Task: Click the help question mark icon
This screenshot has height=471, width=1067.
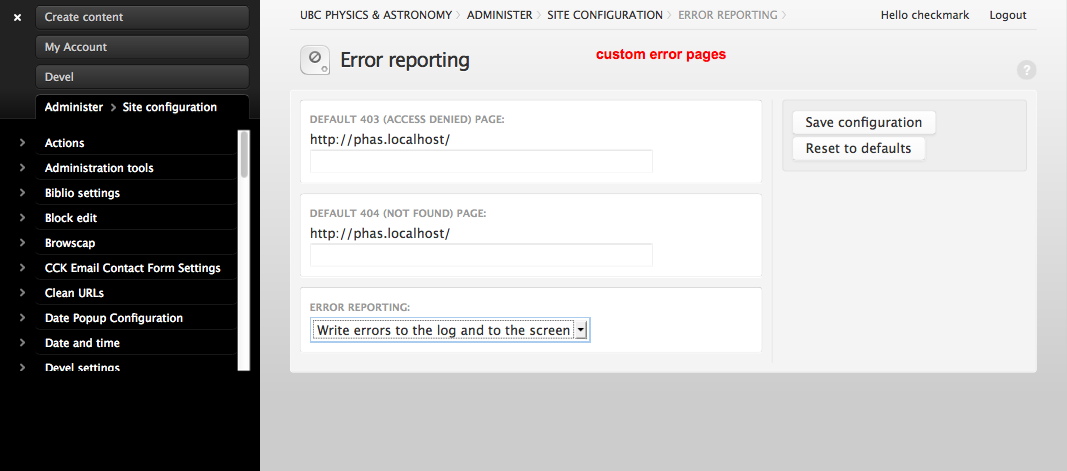Action: click(1026, 70)
